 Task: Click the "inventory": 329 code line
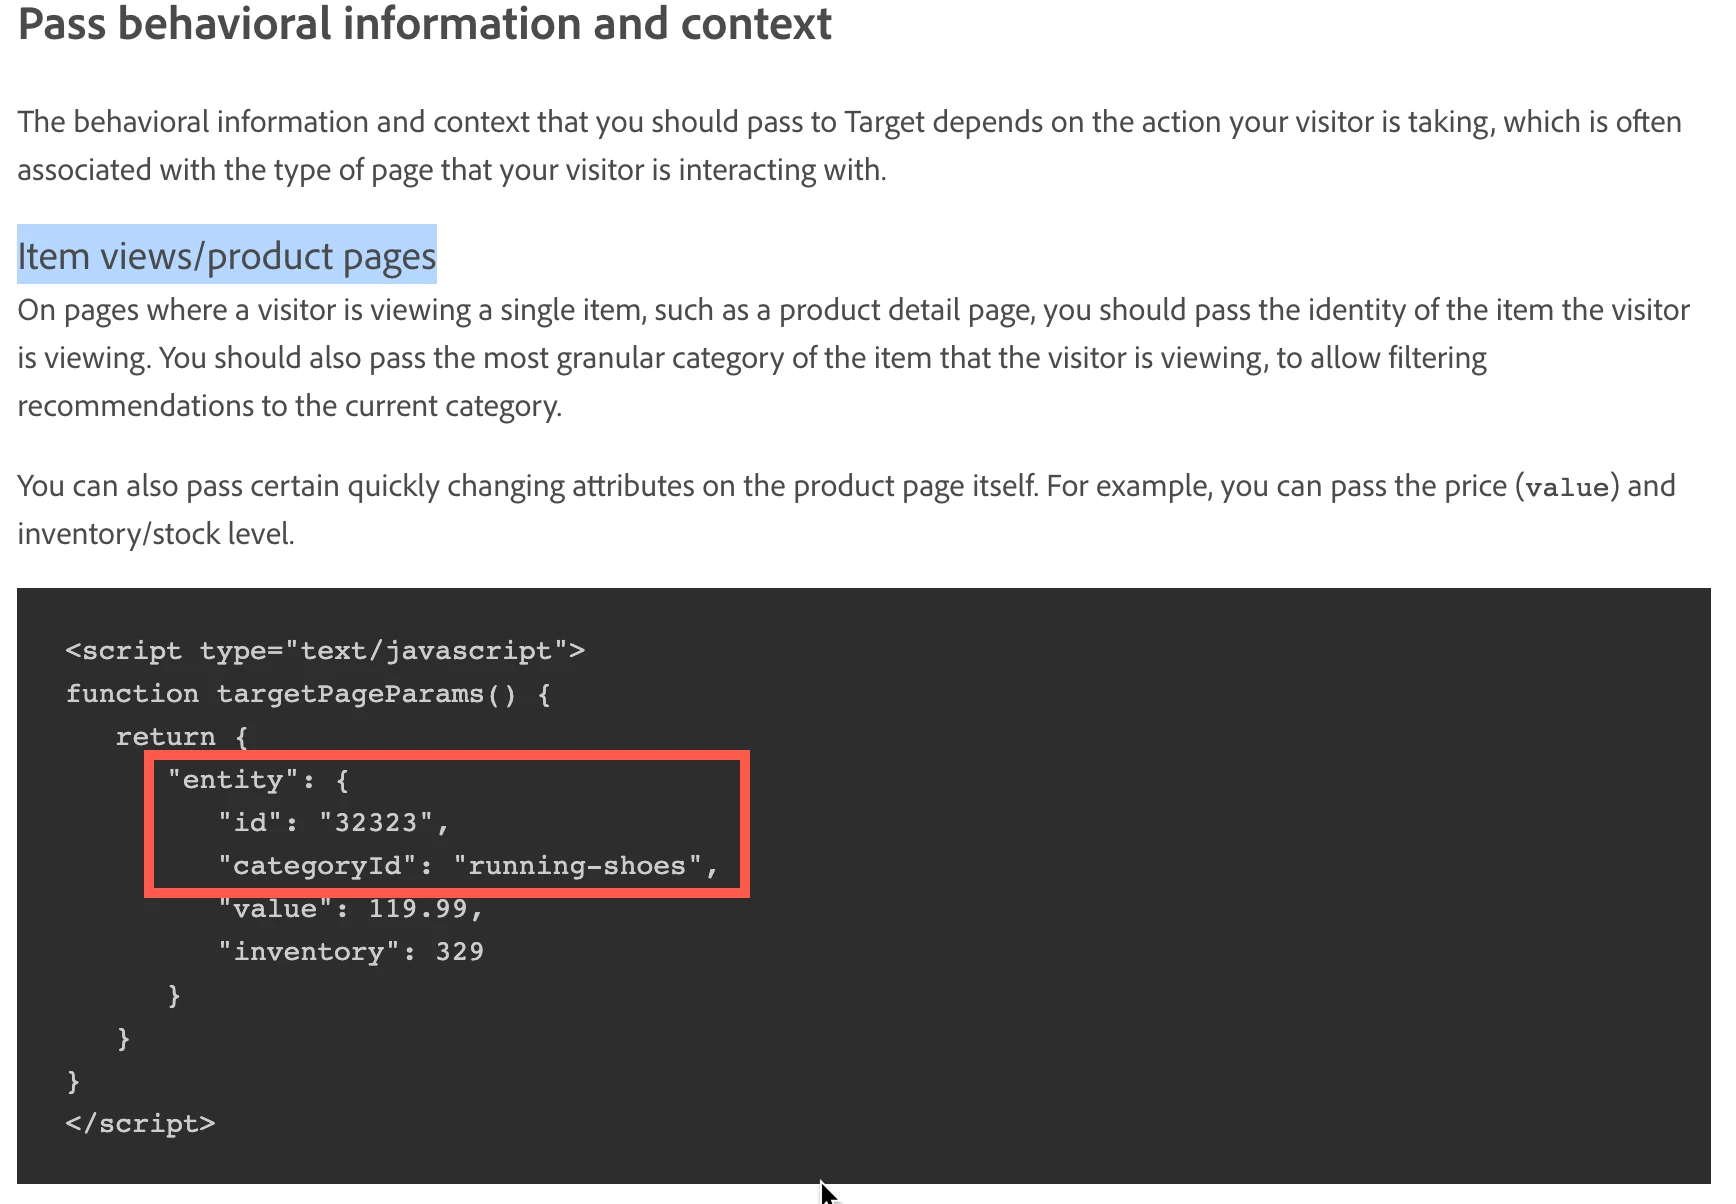tap(350, 952)
